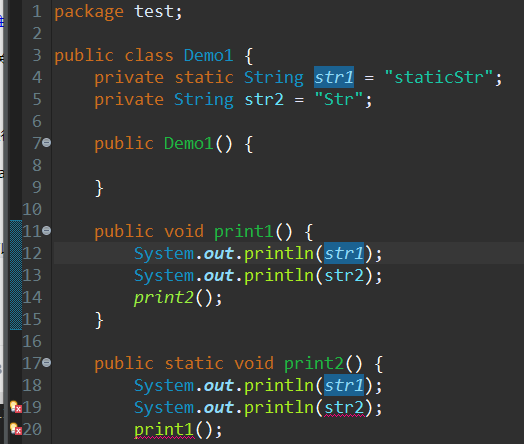Click System on line 12
Image resolution: width=524 pixels, height=444 pixels.
(164, 253)
